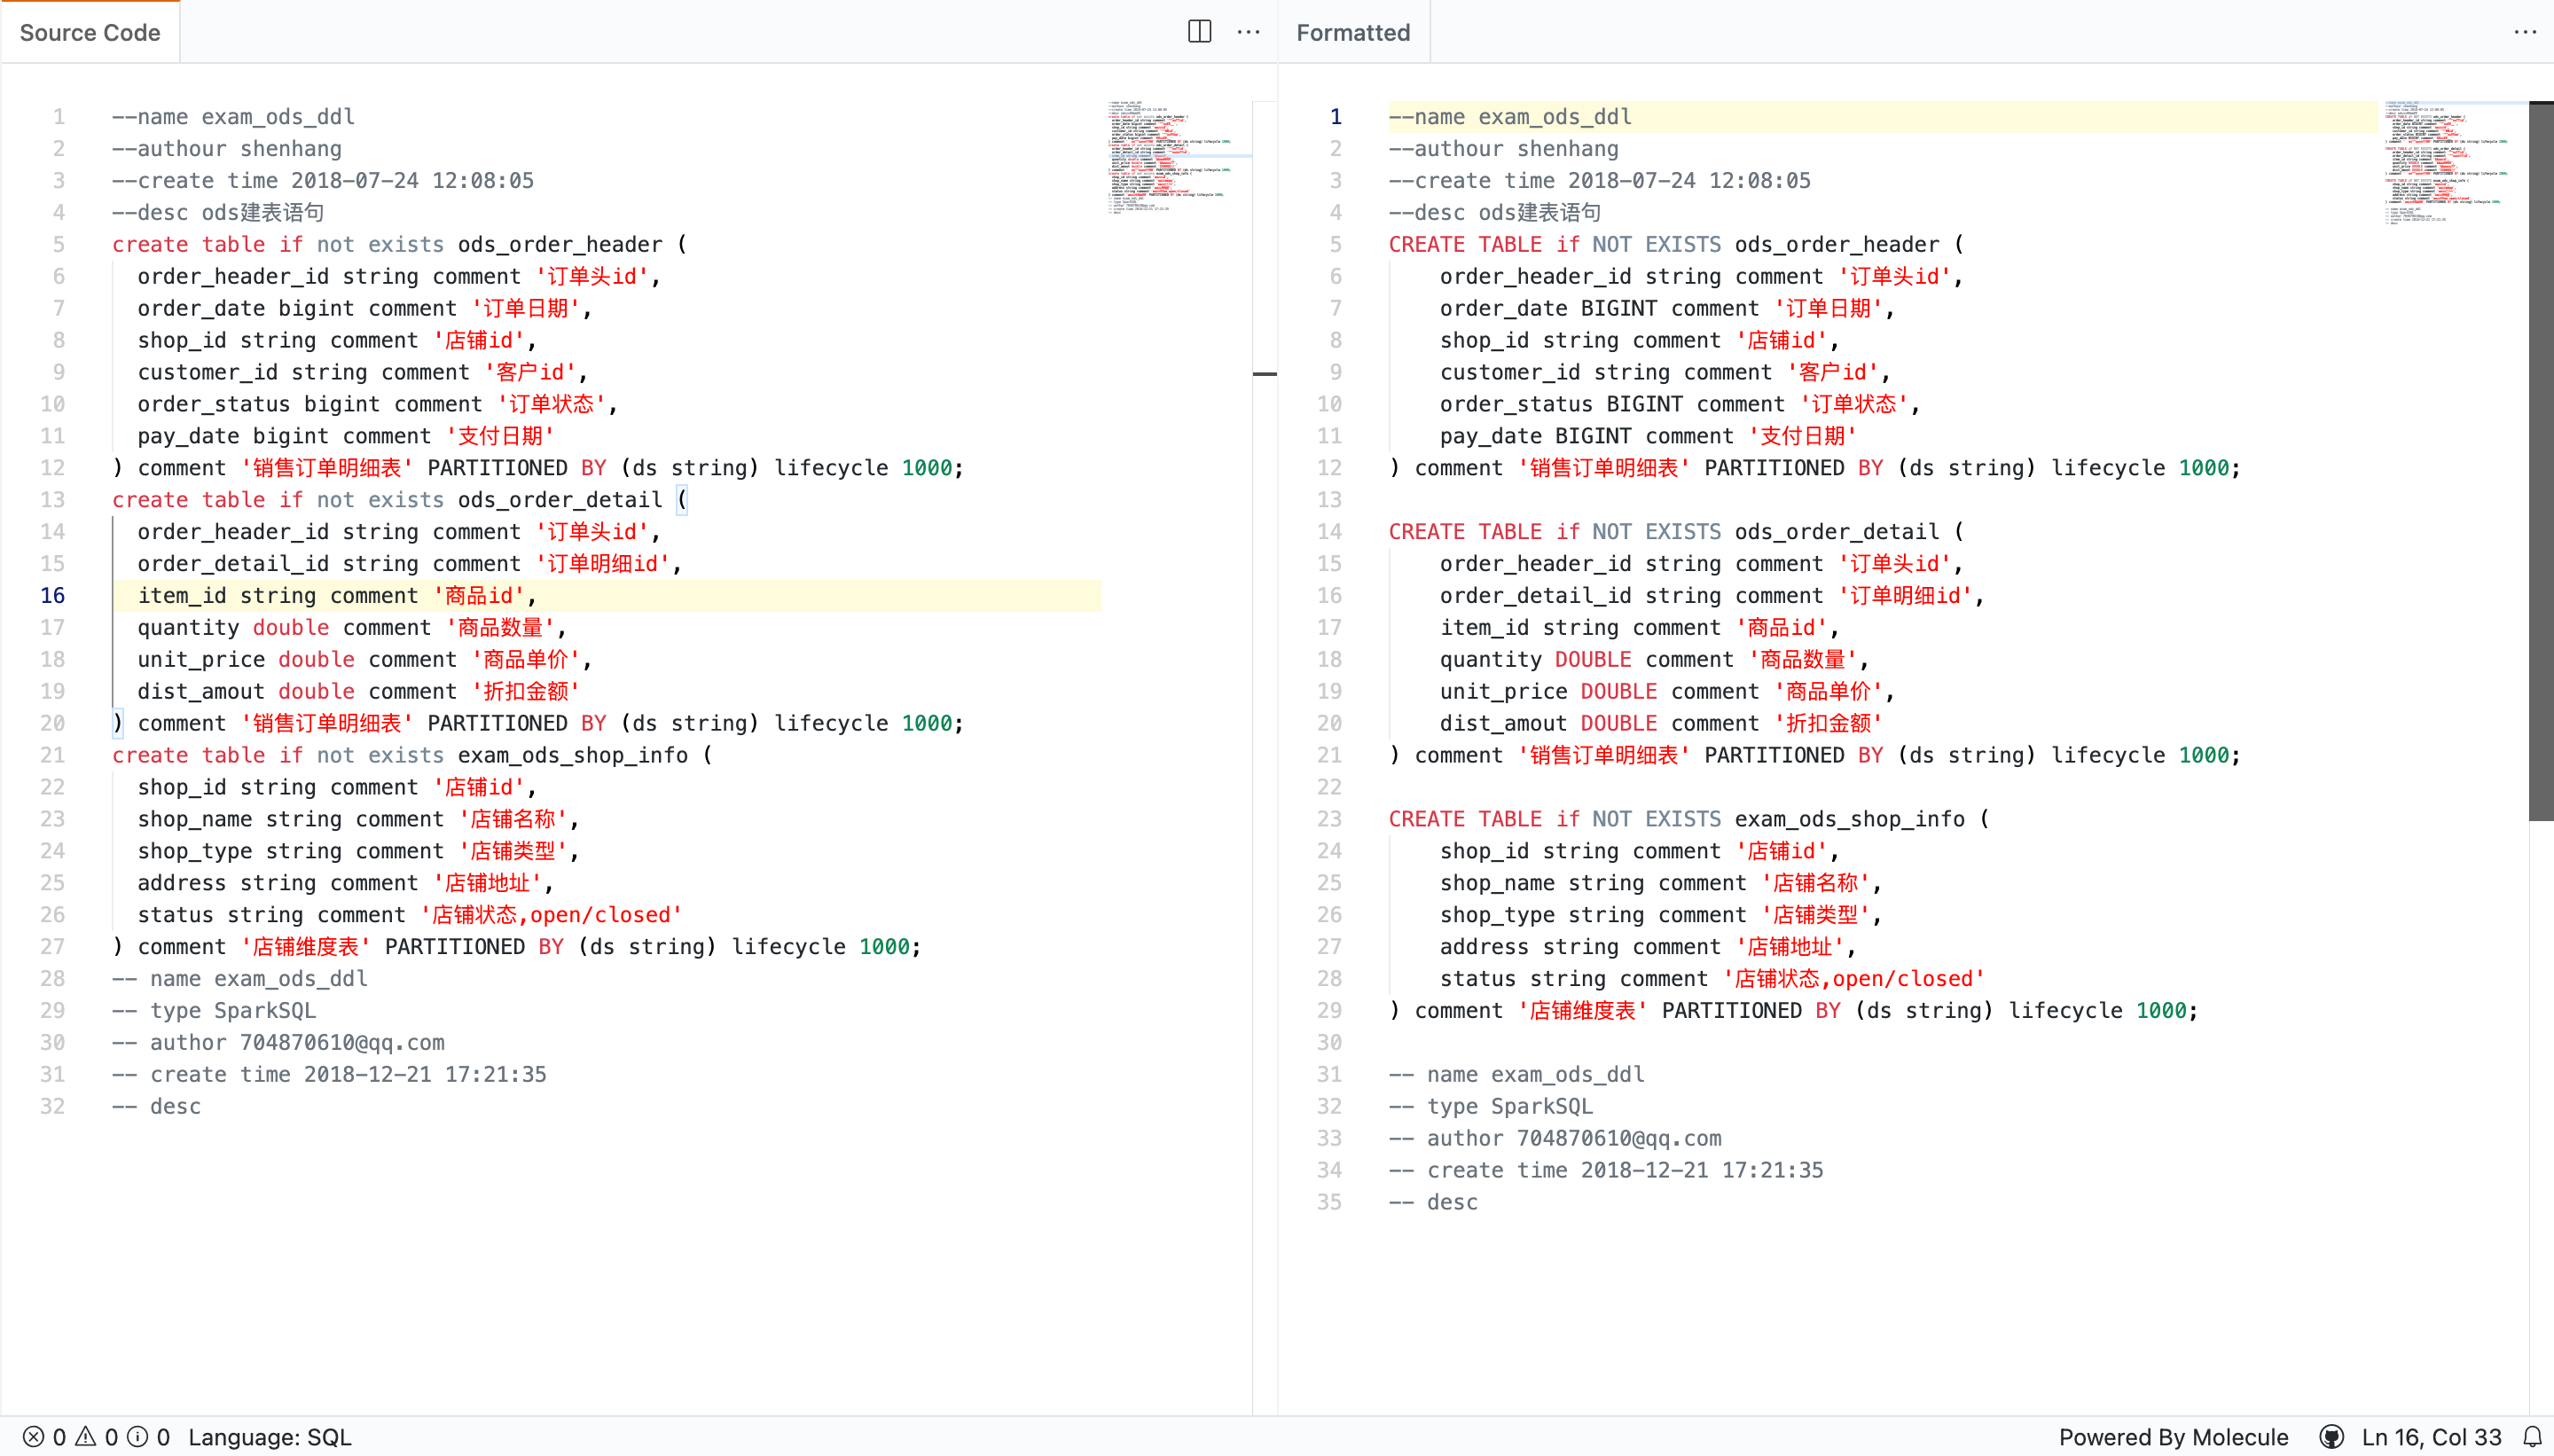This screenshot has height=1456, width=2554.
Task: Click the Source Code overview ruler marker
Action: (x=1264, y=374)
